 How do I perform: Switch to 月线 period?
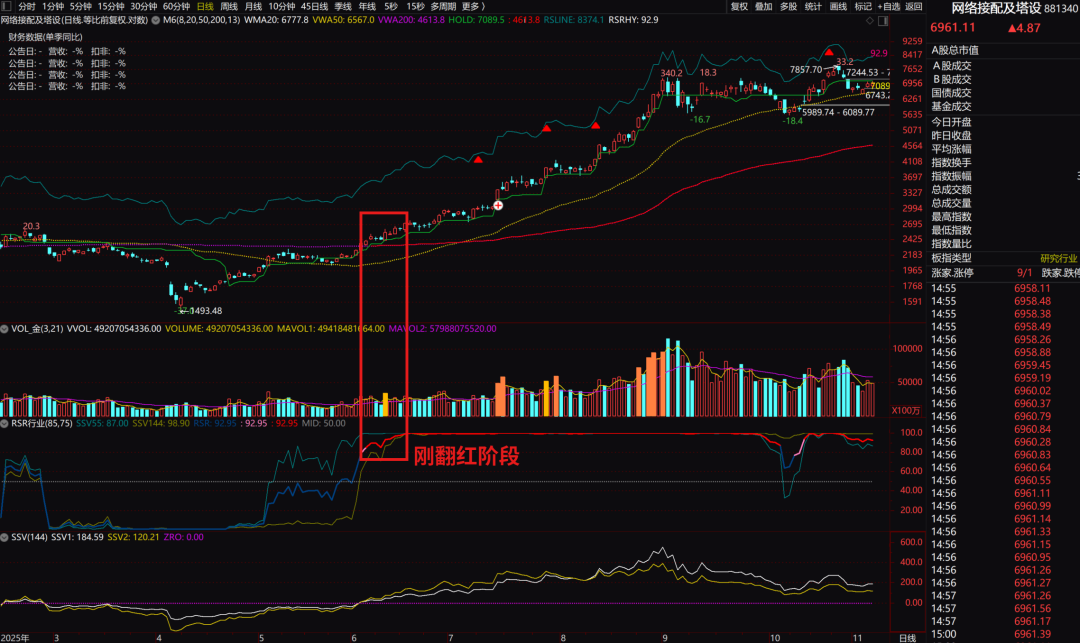[253, 6]
